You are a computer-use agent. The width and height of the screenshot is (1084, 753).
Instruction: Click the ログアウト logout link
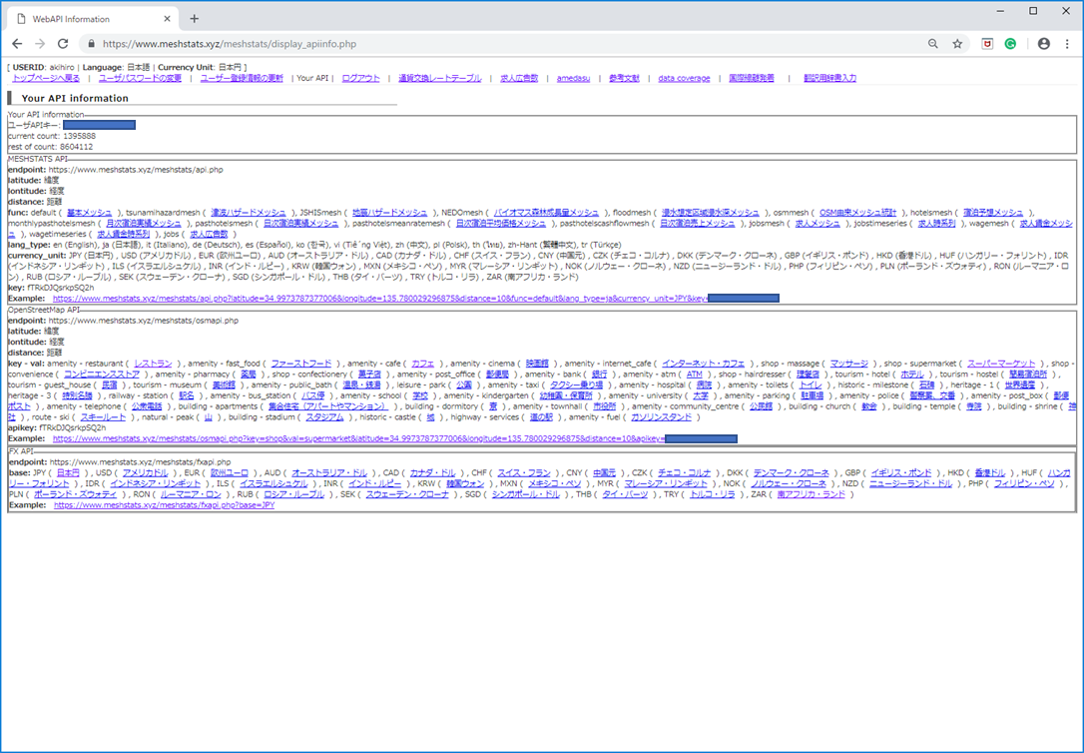coord(360,78)
